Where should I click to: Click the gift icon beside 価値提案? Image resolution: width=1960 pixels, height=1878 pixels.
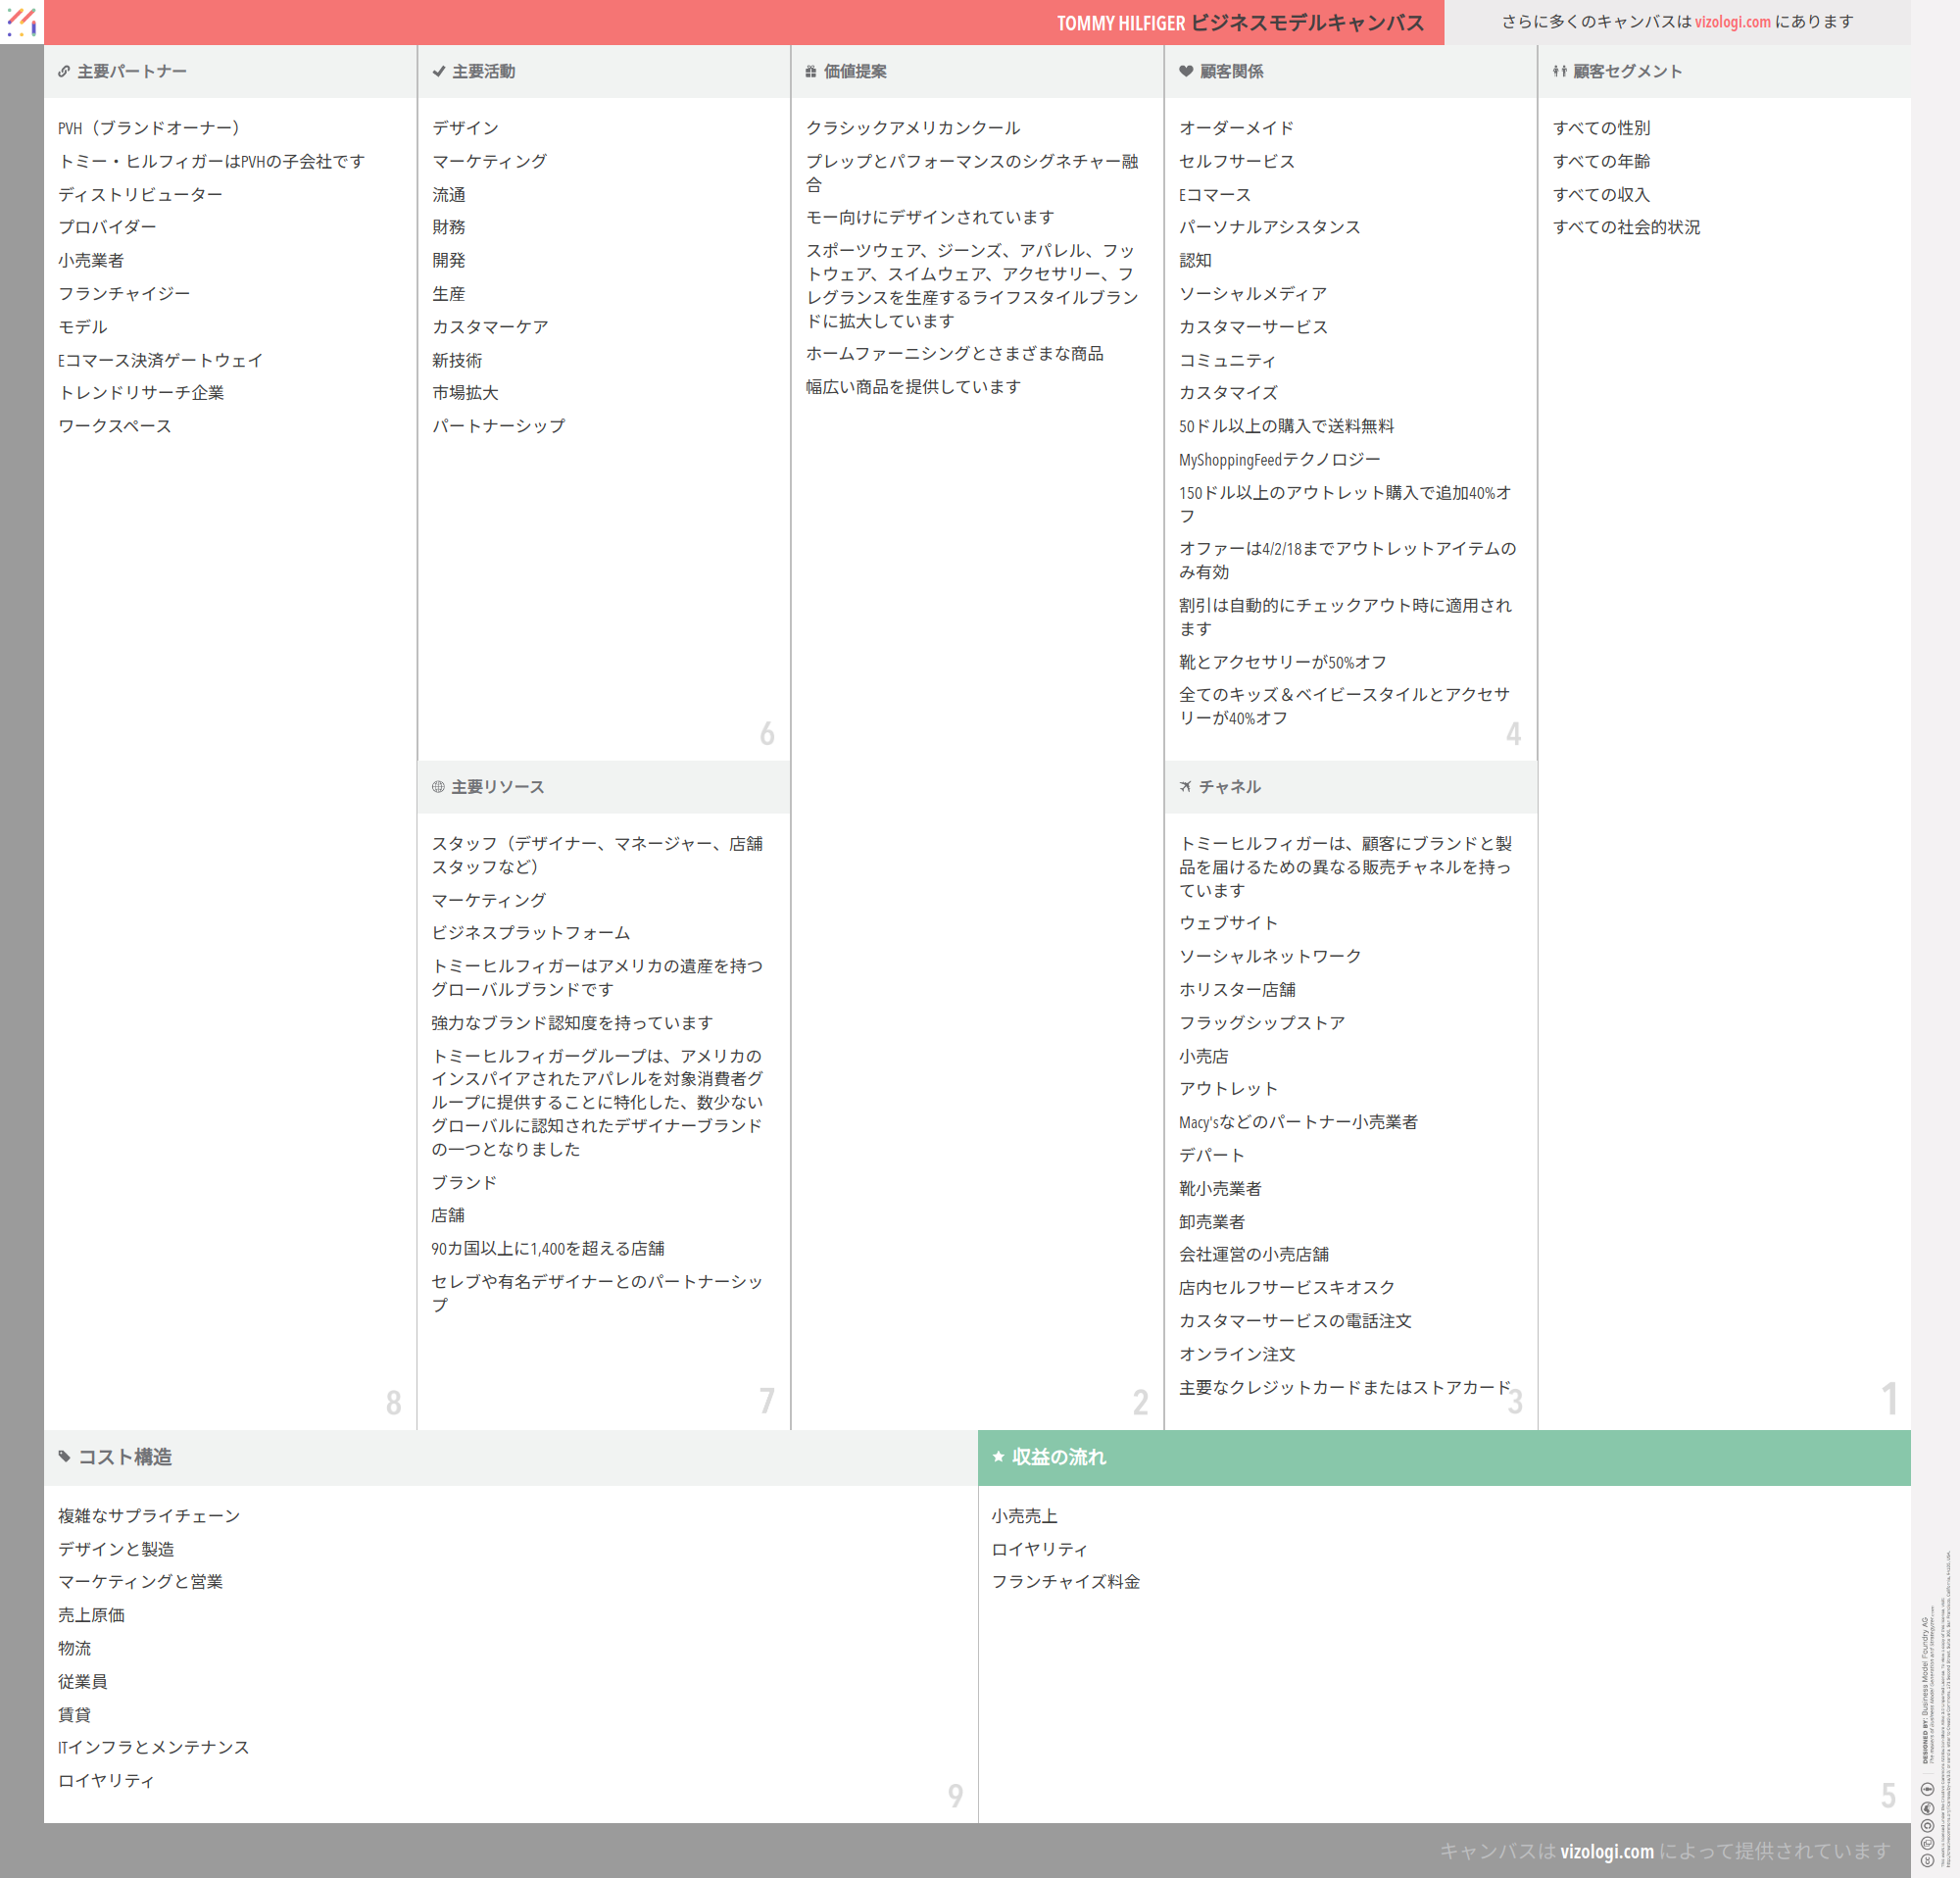click(x=811, y=72)
